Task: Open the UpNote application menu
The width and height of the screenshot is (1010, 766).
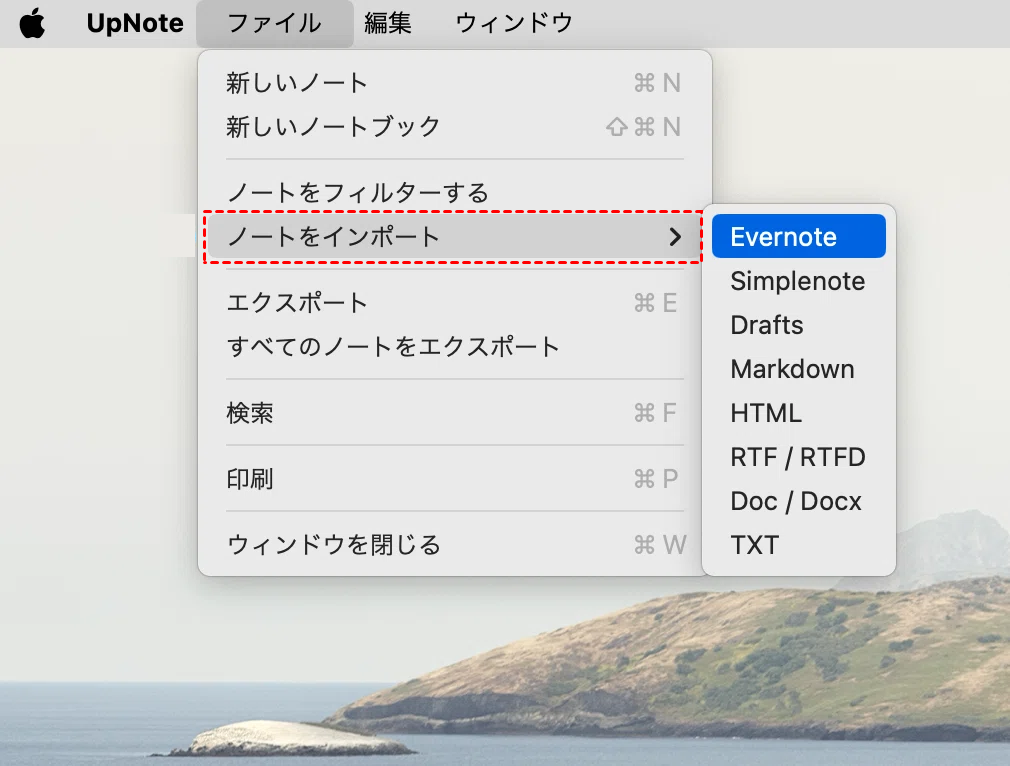Action: (x=135, y=23)
